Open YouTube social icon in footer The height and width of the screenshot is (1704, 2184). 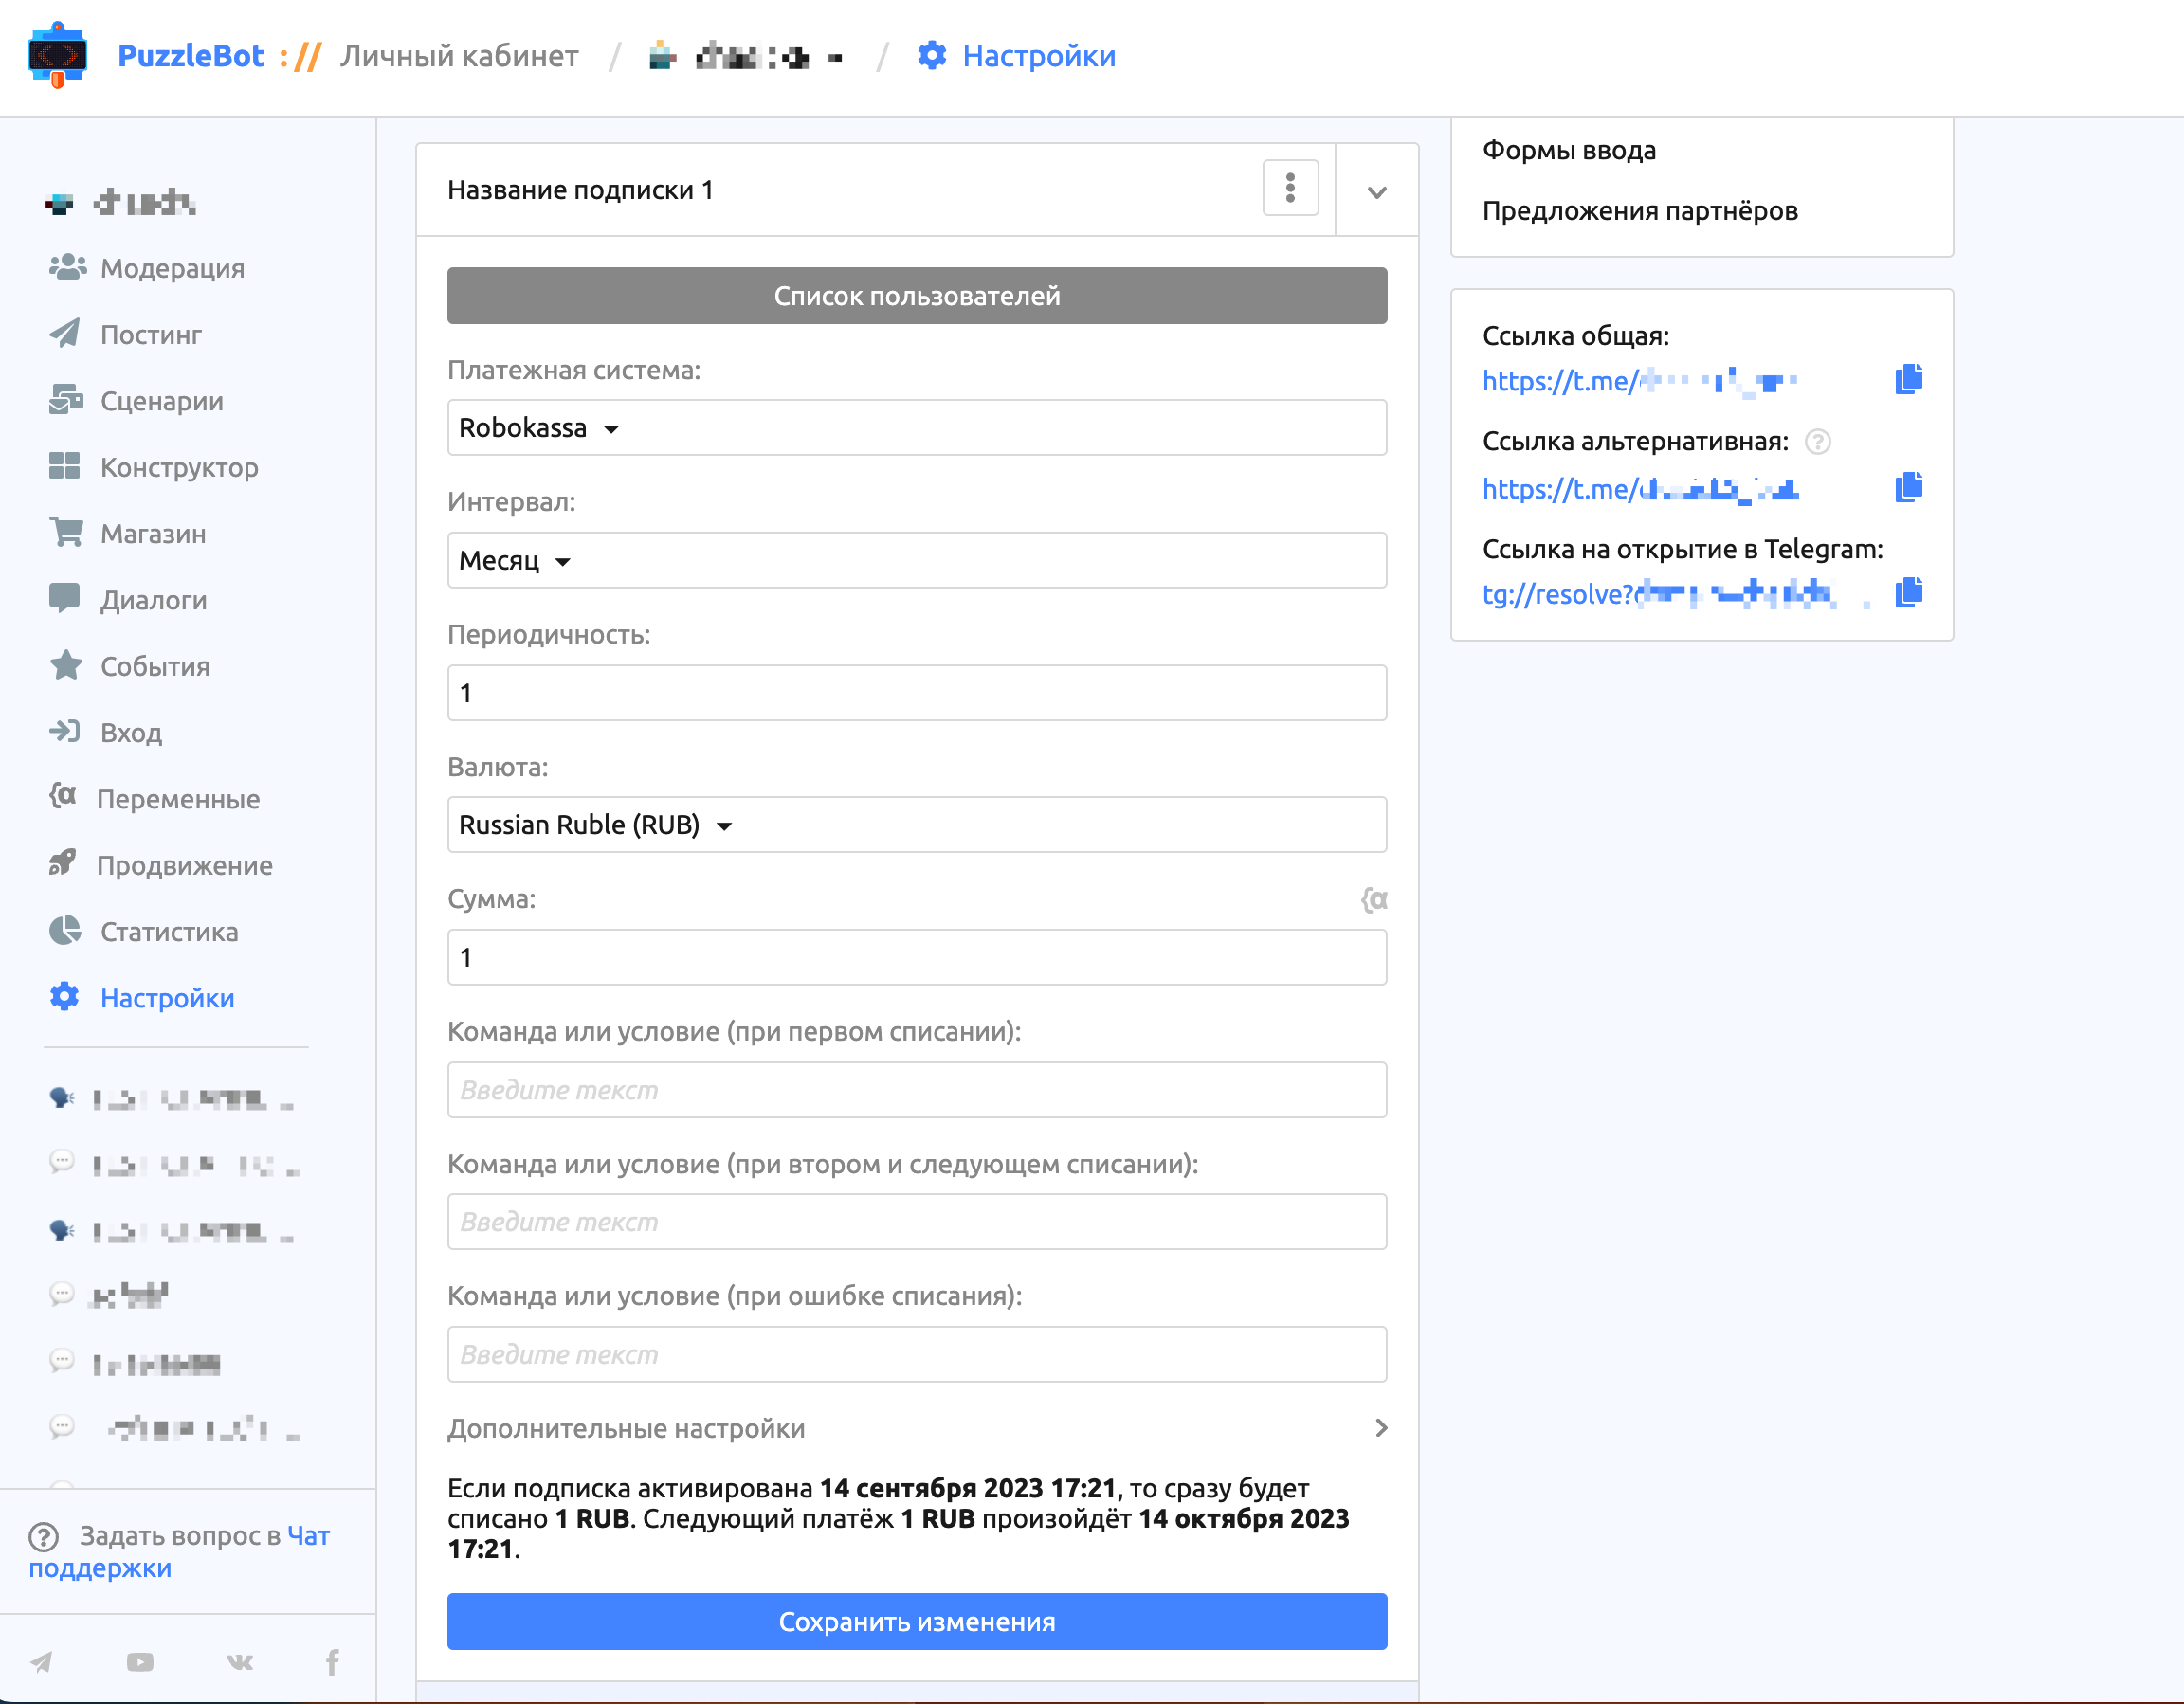click(x=140, y=1662)
